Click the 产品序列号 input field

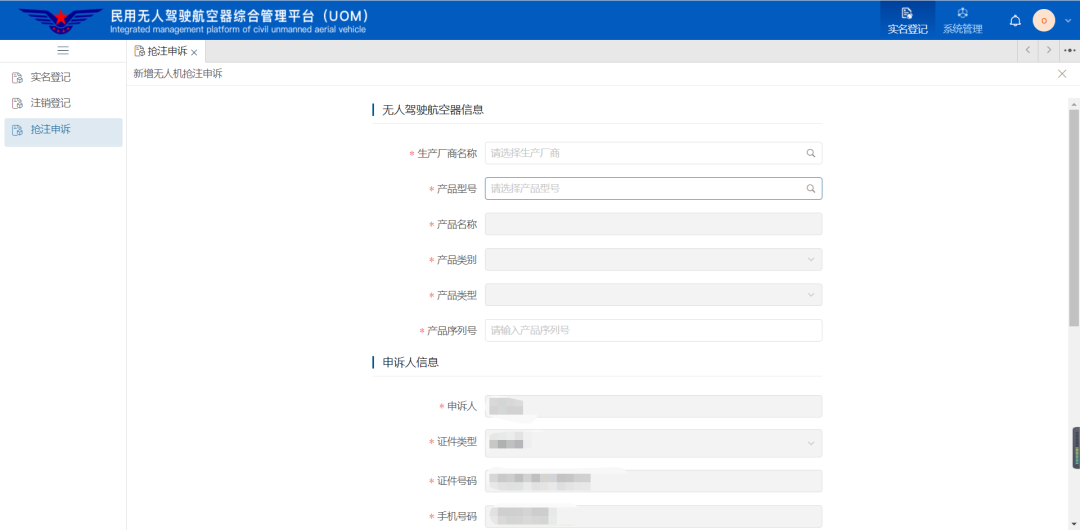click(652, 330)
